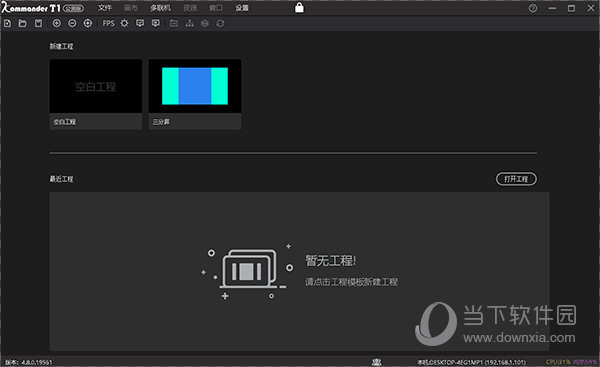
Task: Click the CPU usage status indicator
Action: [558, 362]
